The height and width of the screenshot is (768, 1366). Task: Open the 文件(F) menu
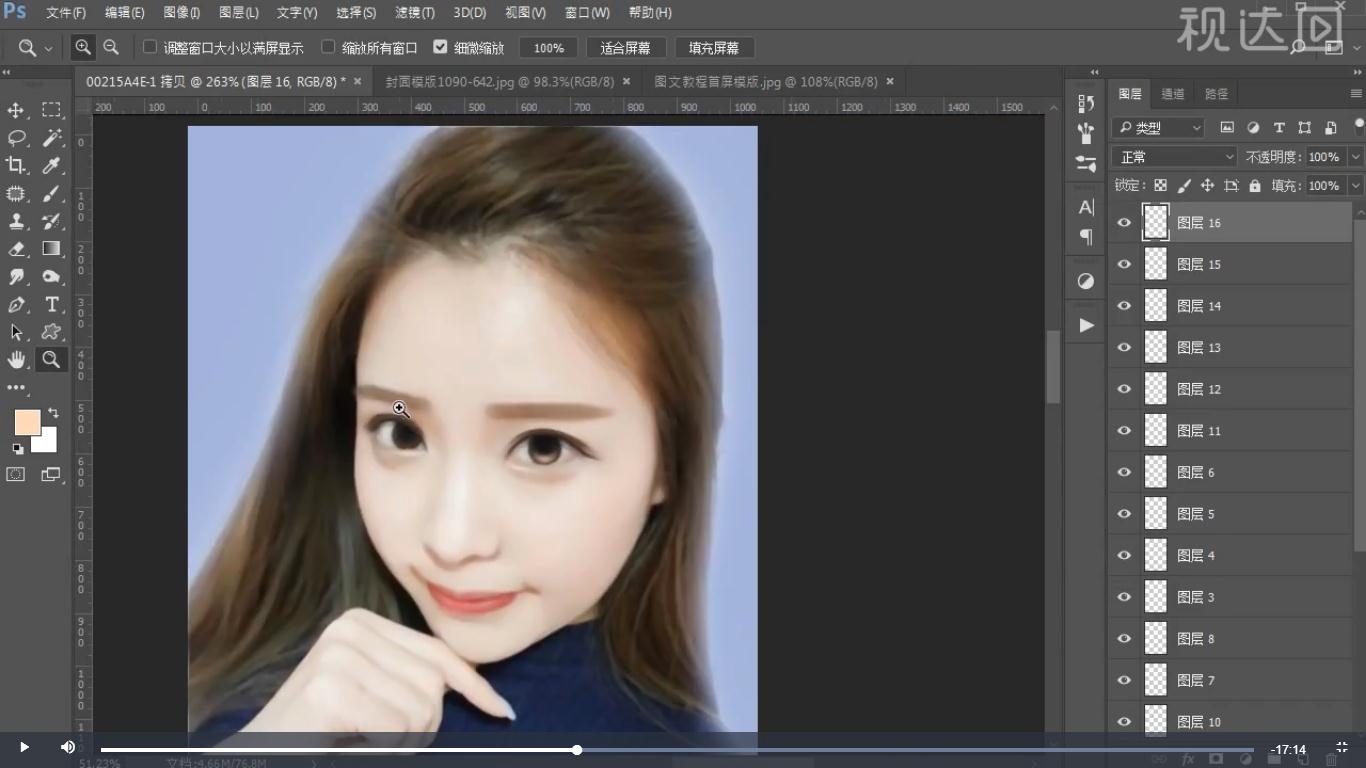tap(66, 13)
